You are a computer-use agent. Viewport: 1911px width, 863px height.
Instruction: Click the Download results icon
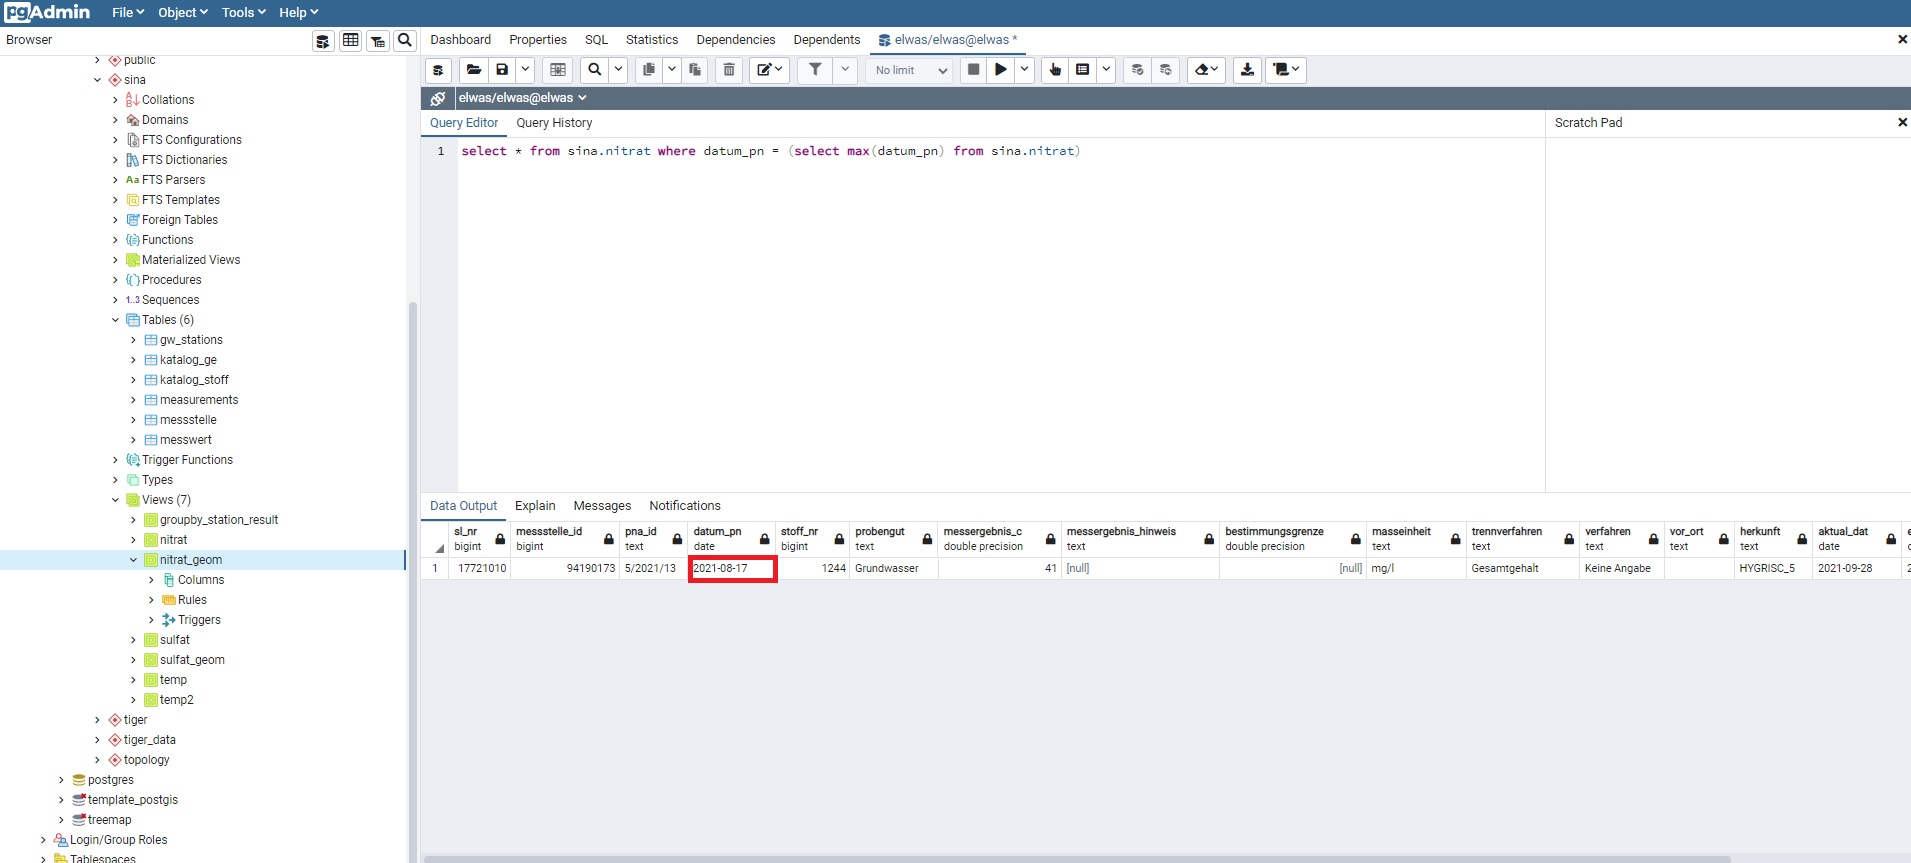pos(1247,70)
